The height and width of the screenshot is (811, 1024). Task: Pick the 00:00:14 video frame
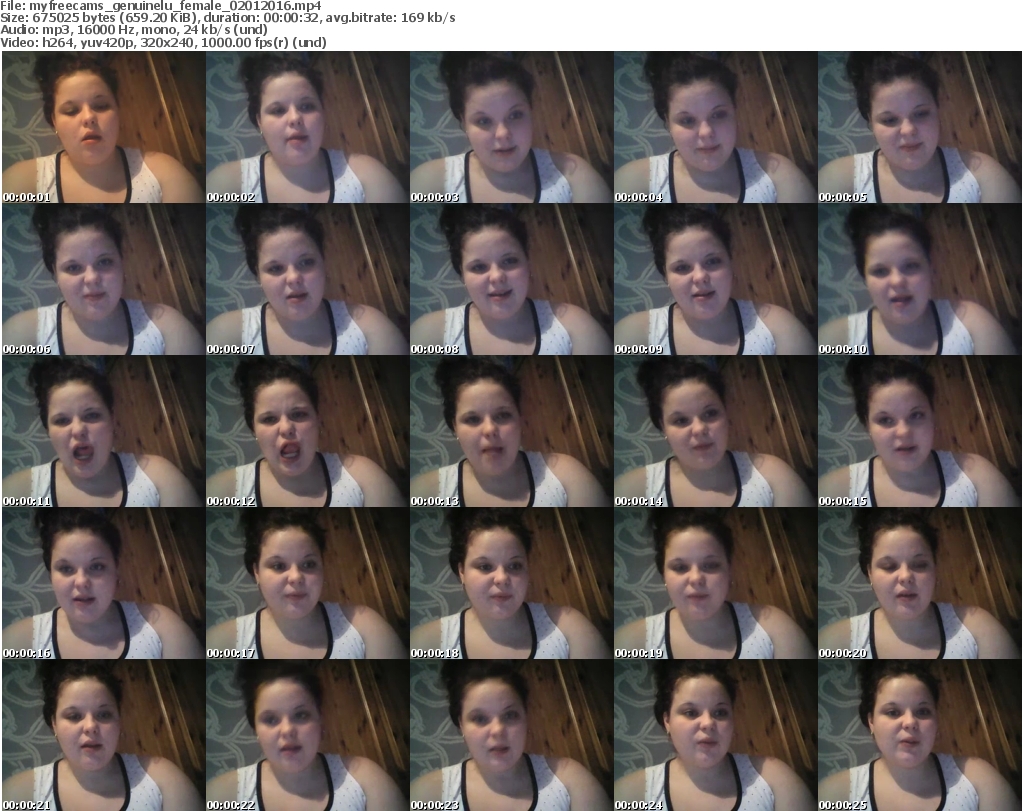tap(716, 432)
